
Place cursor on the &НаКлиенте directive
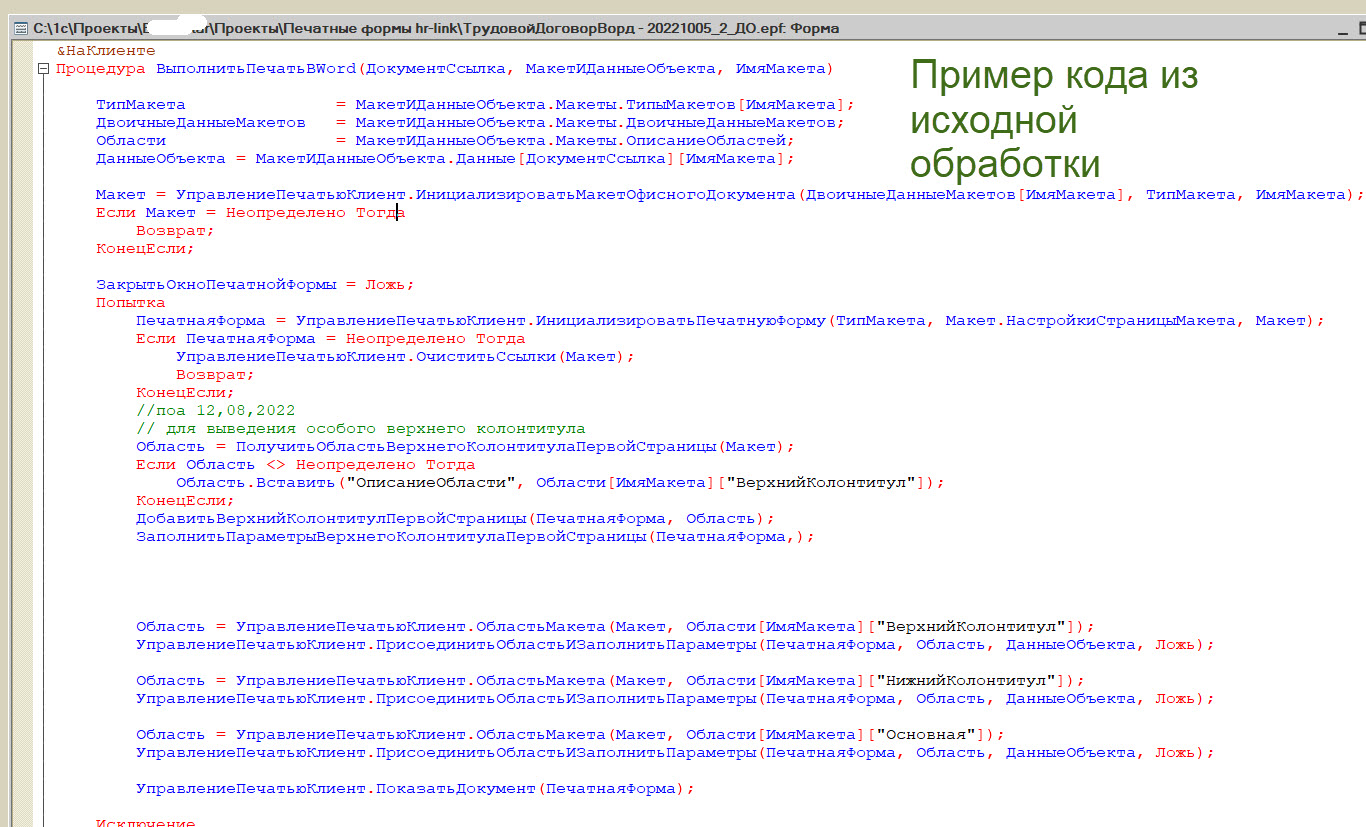click(105, 51)
